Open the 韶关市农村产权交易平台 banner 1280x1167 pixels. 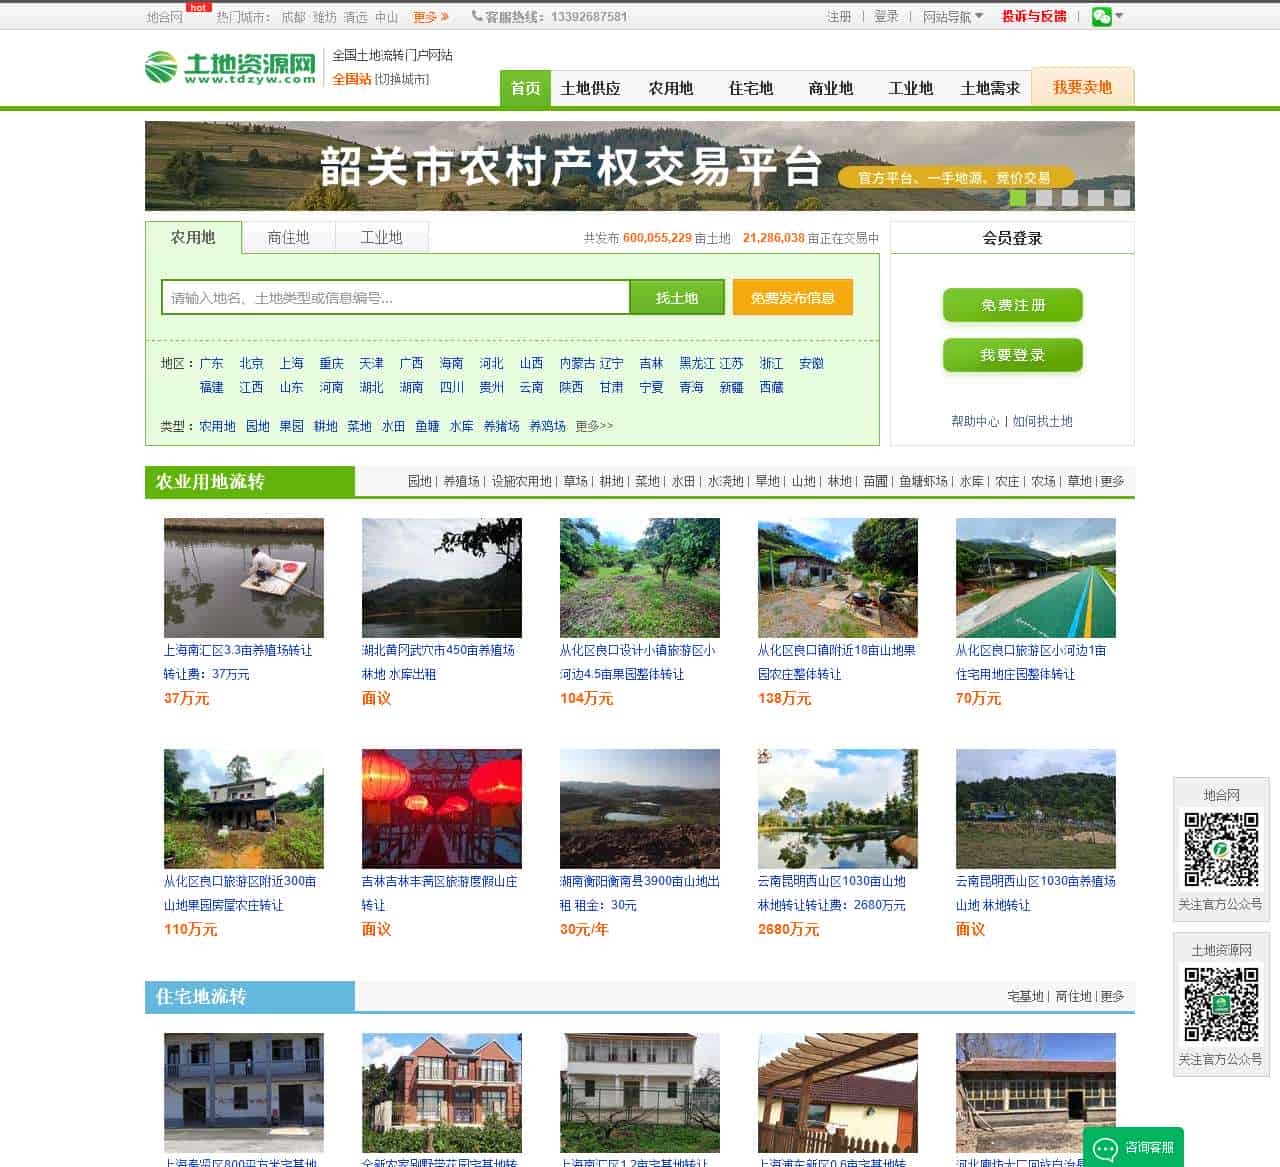click(x=640, y=166)
